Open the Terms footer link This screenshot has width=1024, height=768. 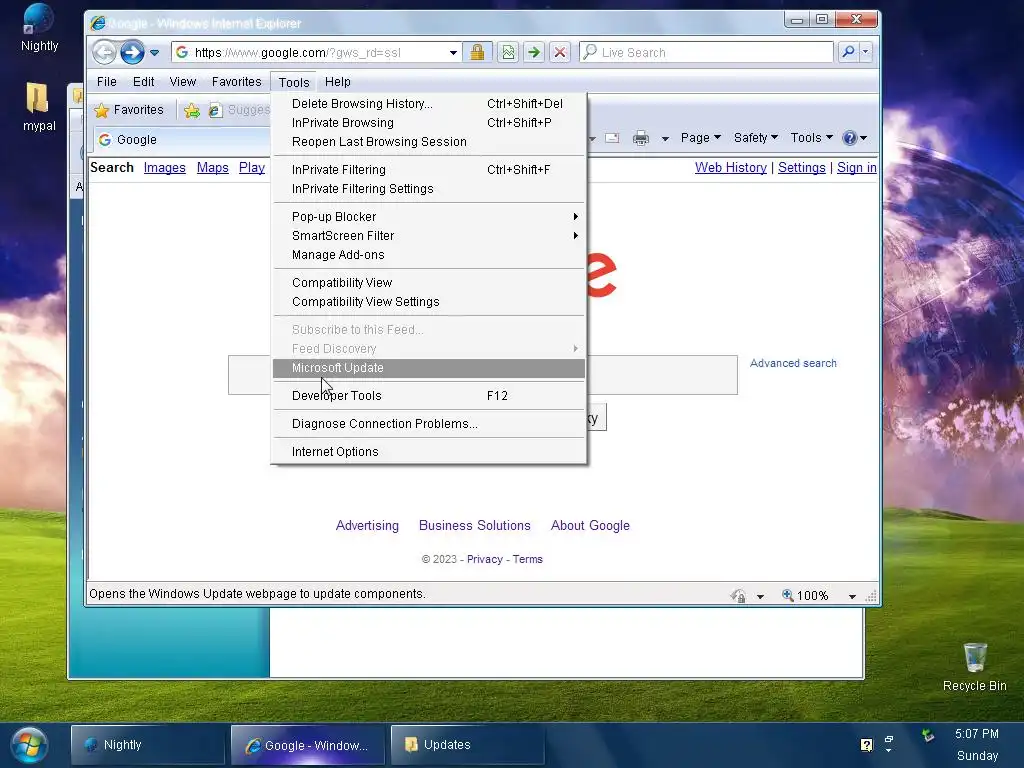click(528, 559)
